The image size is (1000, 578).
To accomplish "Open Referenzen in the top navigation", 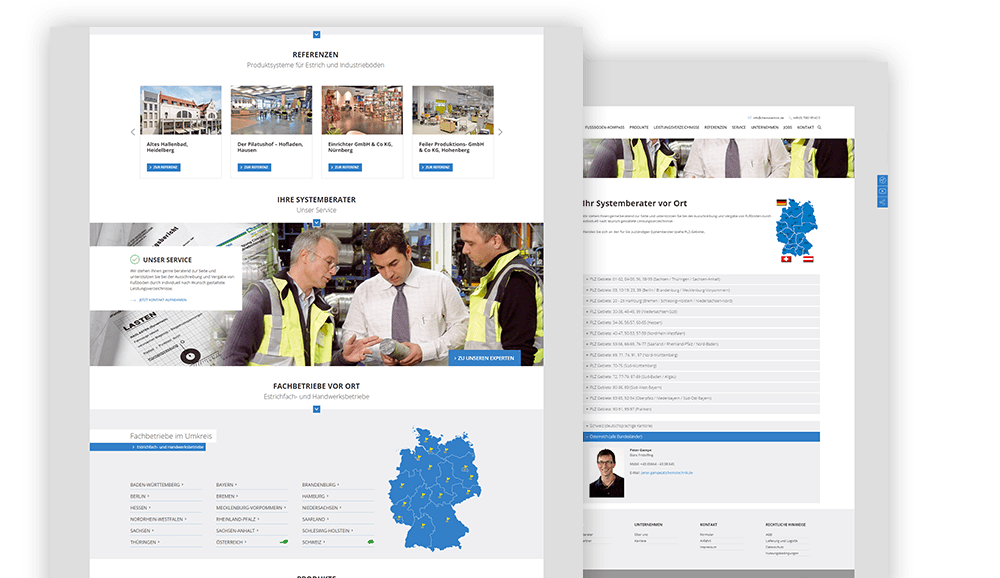I will pos(716,128).
